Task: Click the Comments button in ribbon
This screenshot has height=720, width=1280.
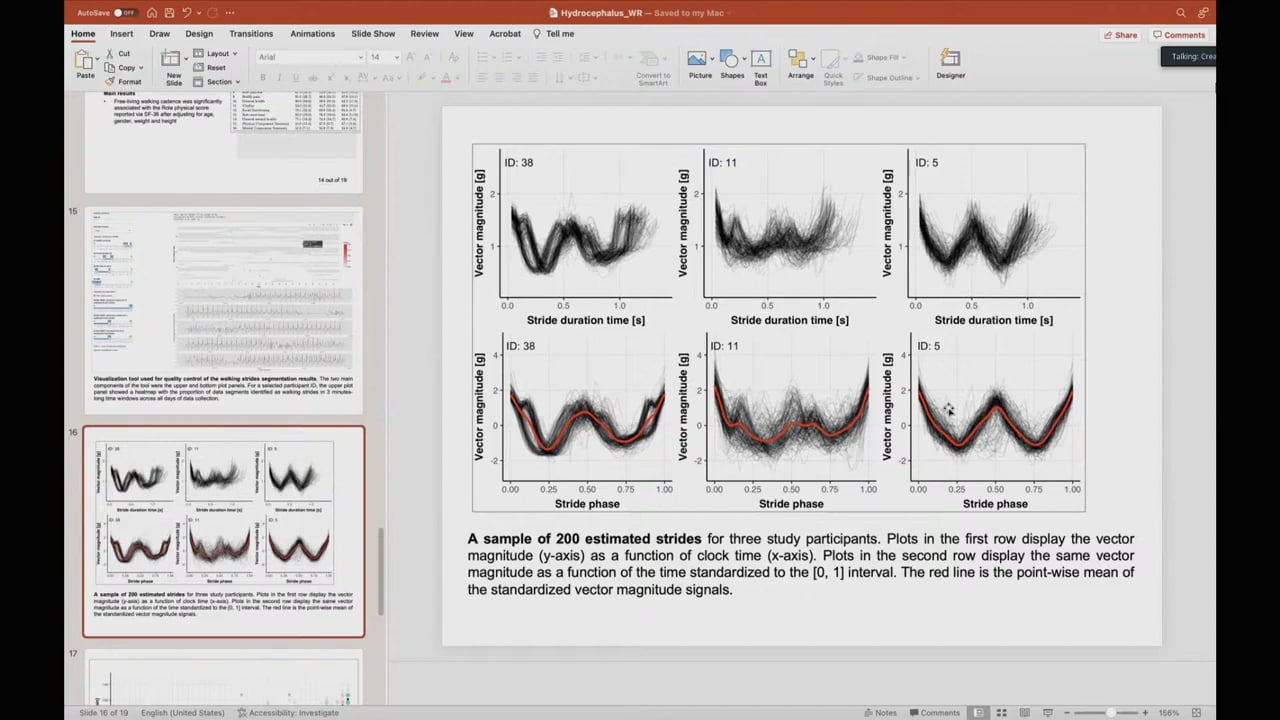Action: pyautogui.click(x=1179, y=35)
